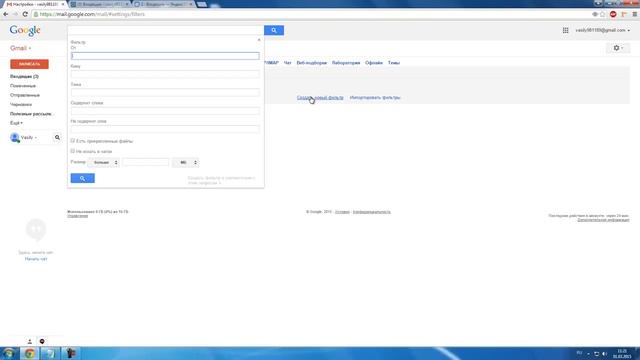The height and width of the screenshot is (360, 640).
Task: Tick the 'Есть прикрепленные файлы' checkbox
Action: point(73,141)
